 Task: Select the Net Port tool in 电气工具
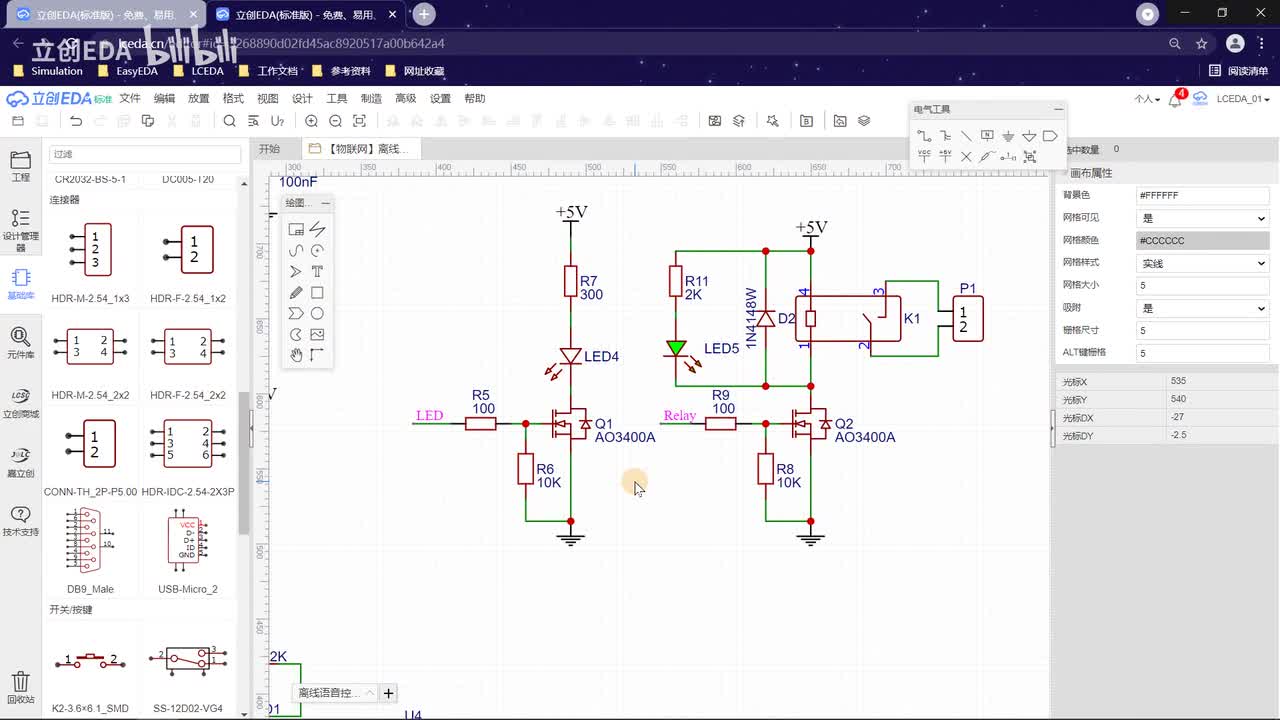coord(1050,136)
